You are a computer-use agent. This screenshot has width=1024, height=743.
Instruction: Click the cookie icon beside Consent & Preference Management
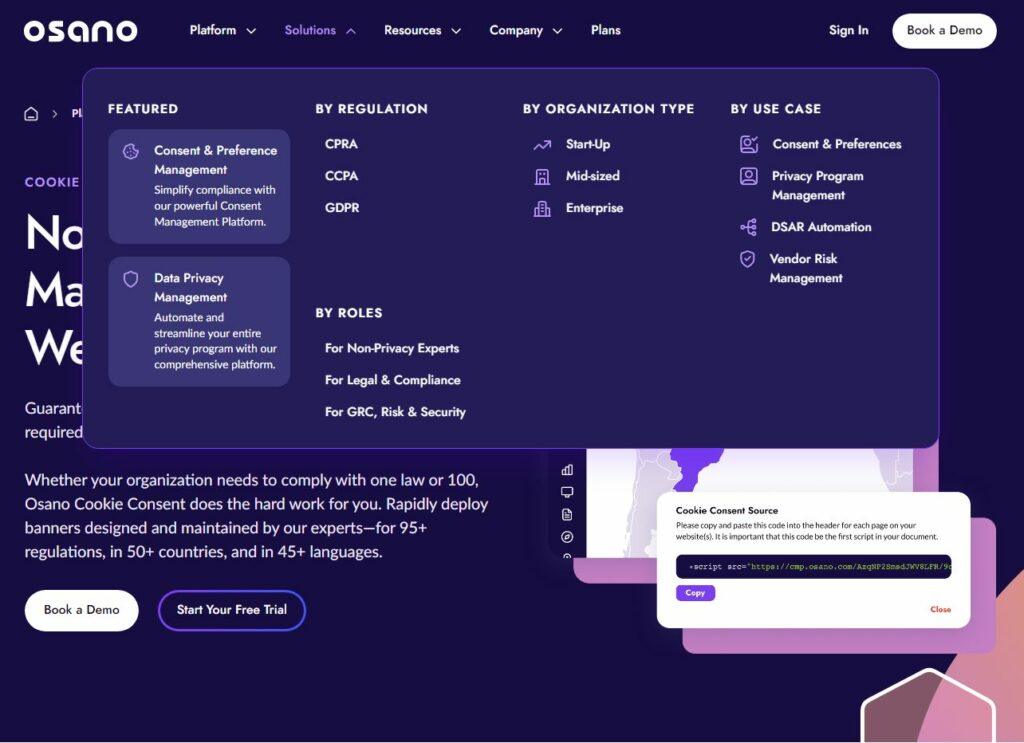[131, 151]
